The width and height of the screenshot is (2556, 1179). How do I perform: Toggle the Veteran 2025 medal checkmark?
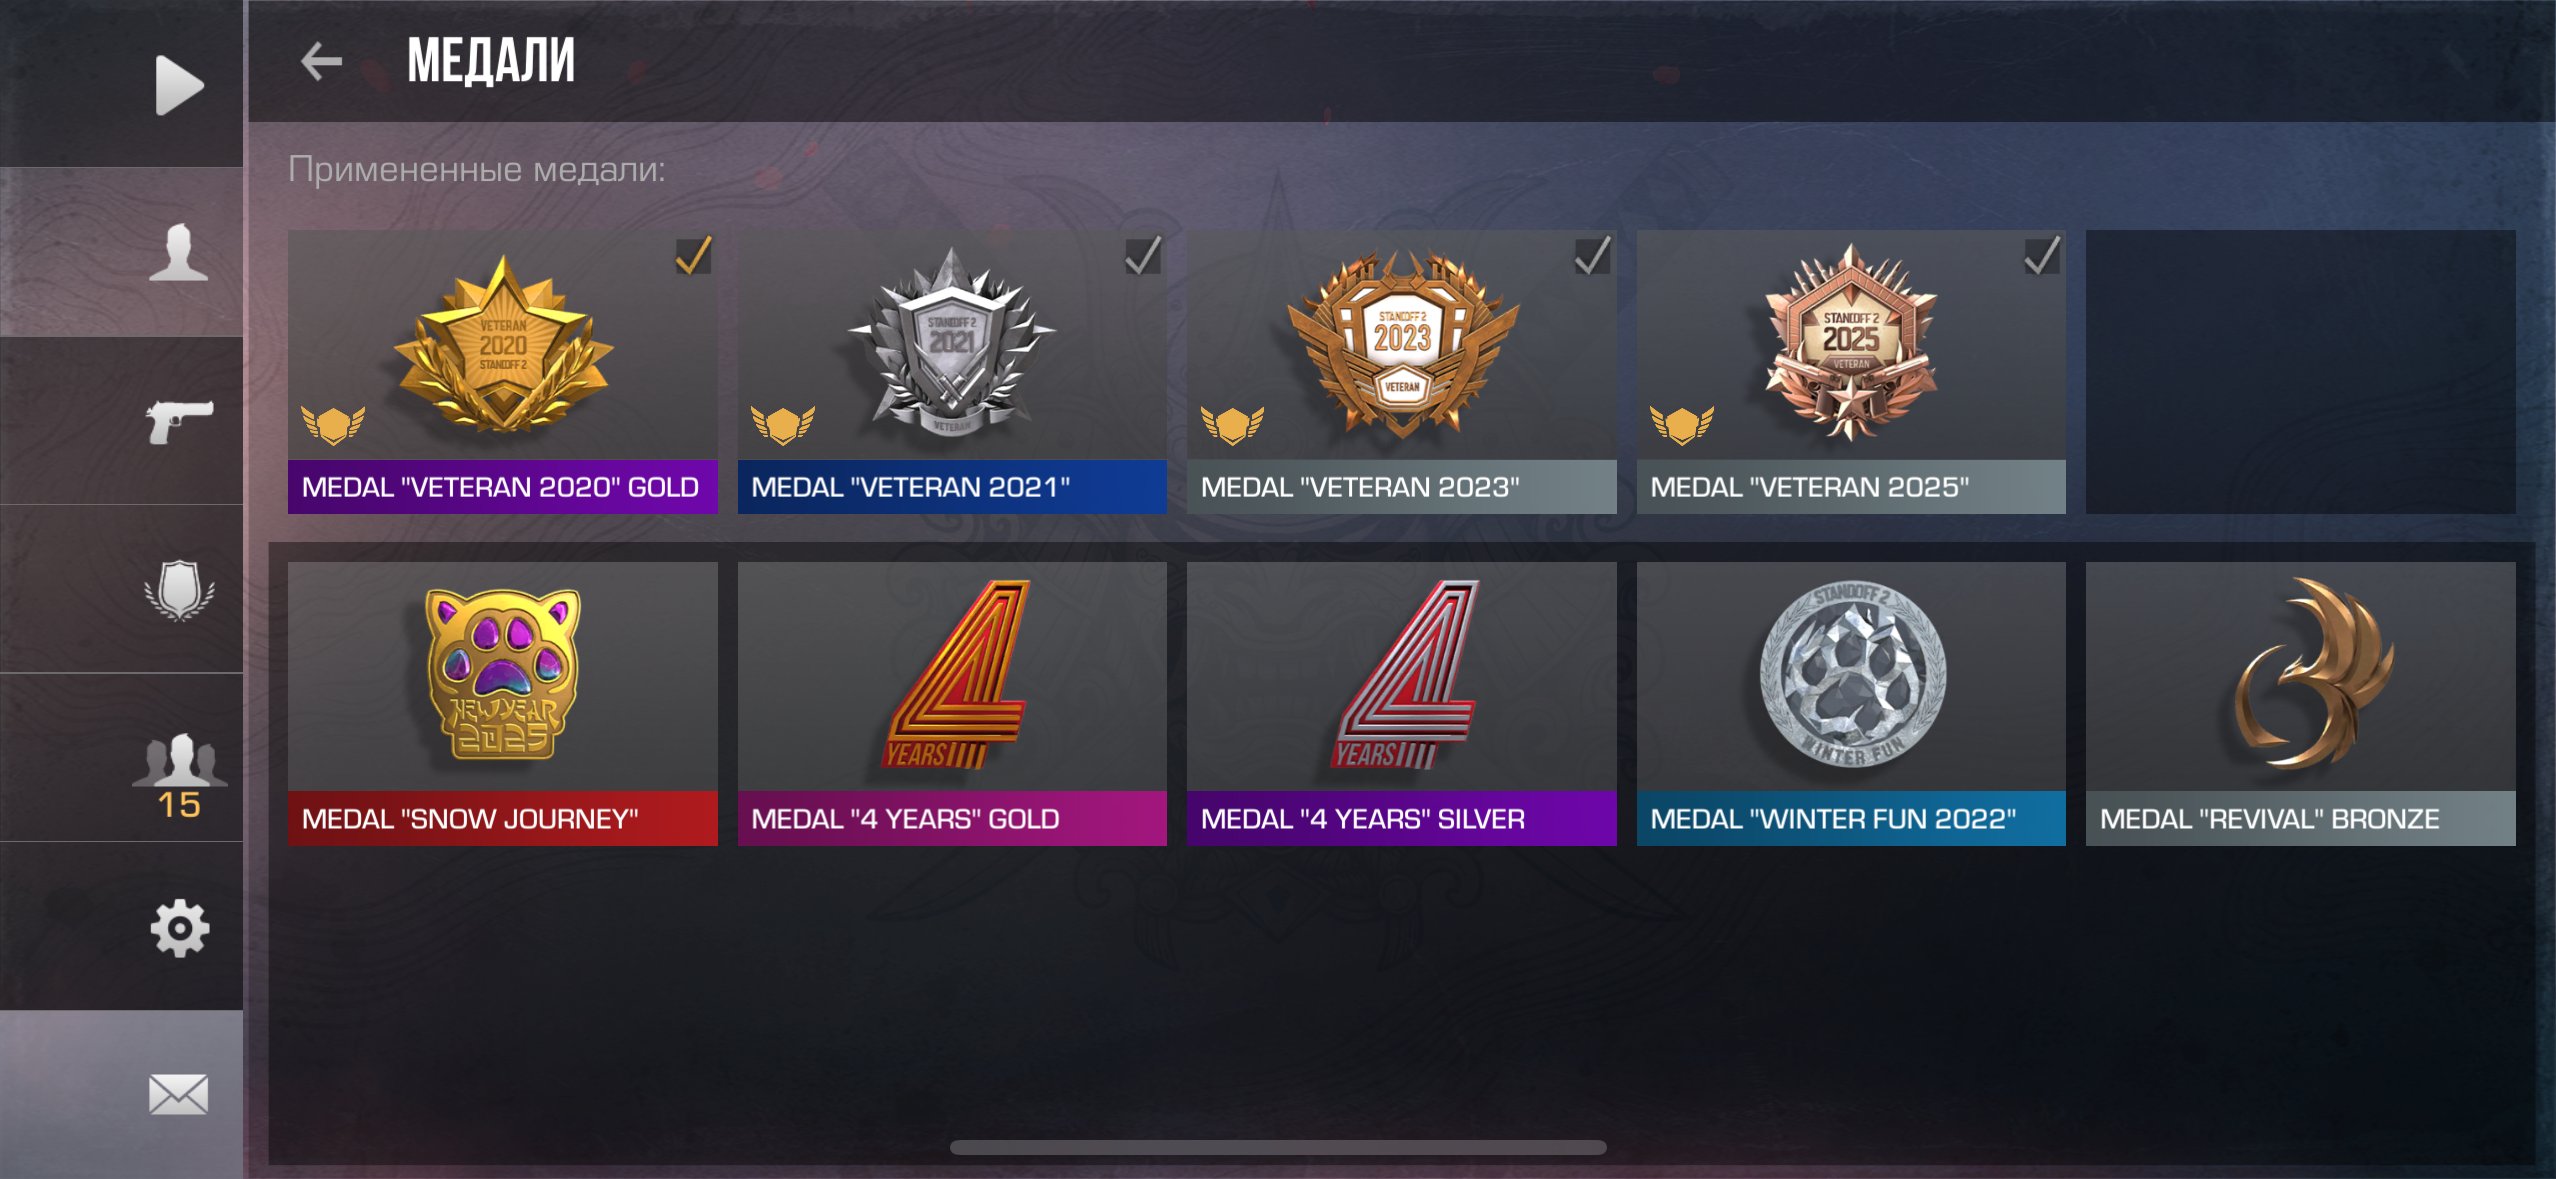[2041, 256]
